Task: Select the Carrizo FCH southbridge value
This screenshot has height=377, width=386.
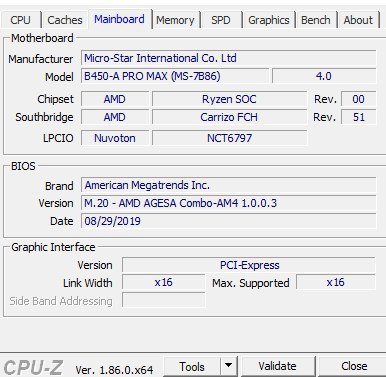Action: click(229, 117)
